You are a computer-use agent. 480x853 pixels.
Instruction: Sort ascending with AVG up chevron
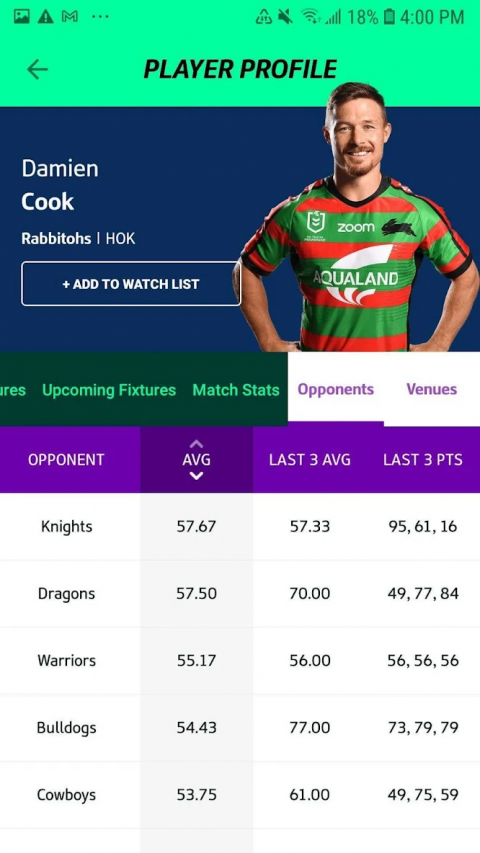pos(196,443)
